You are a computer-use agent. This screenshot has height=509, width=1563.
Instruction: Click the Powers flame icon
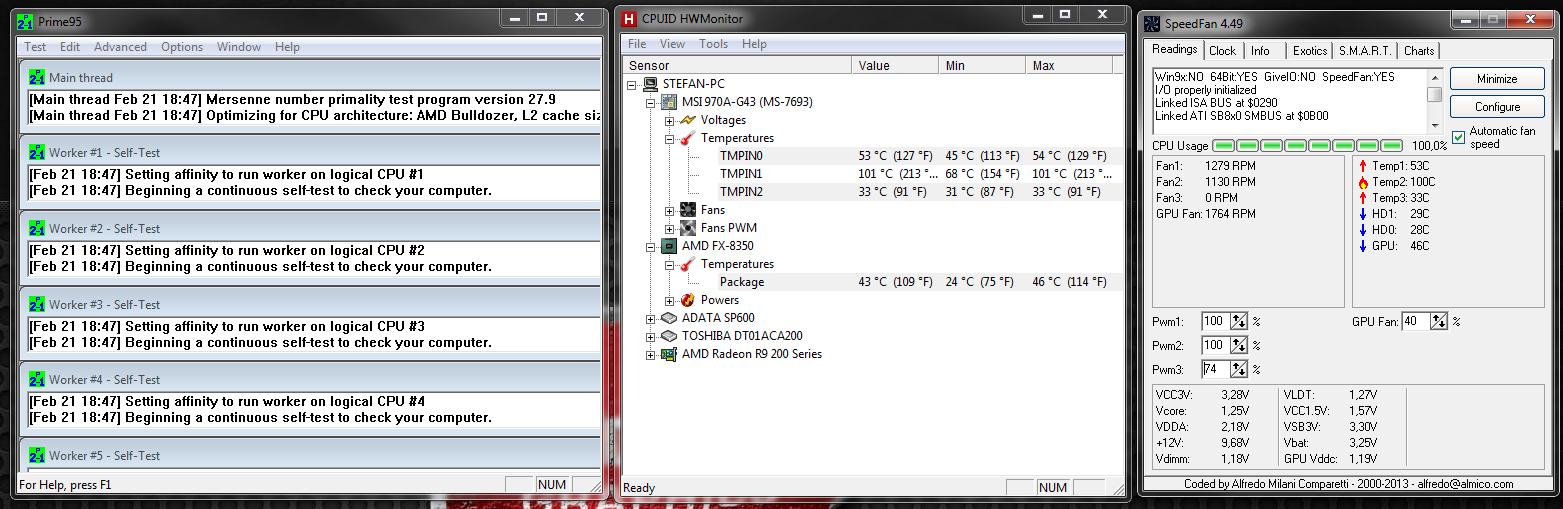(688, 300)
